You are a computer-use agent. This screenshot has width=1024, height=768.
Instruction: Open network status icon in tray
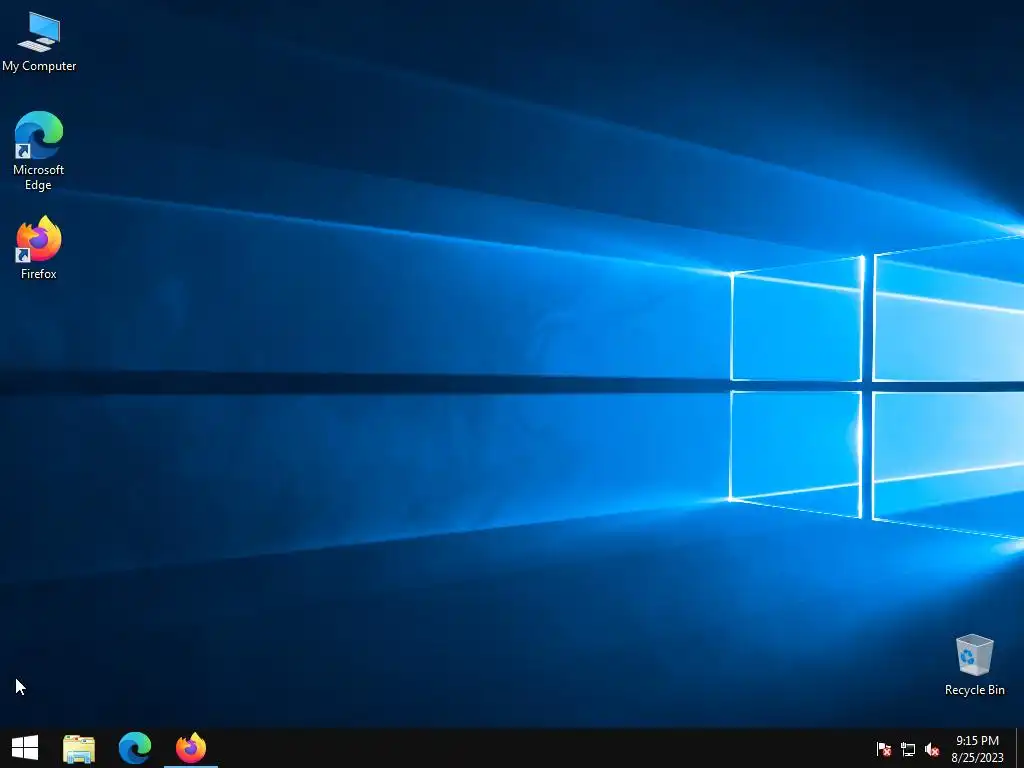coord(908,749)
